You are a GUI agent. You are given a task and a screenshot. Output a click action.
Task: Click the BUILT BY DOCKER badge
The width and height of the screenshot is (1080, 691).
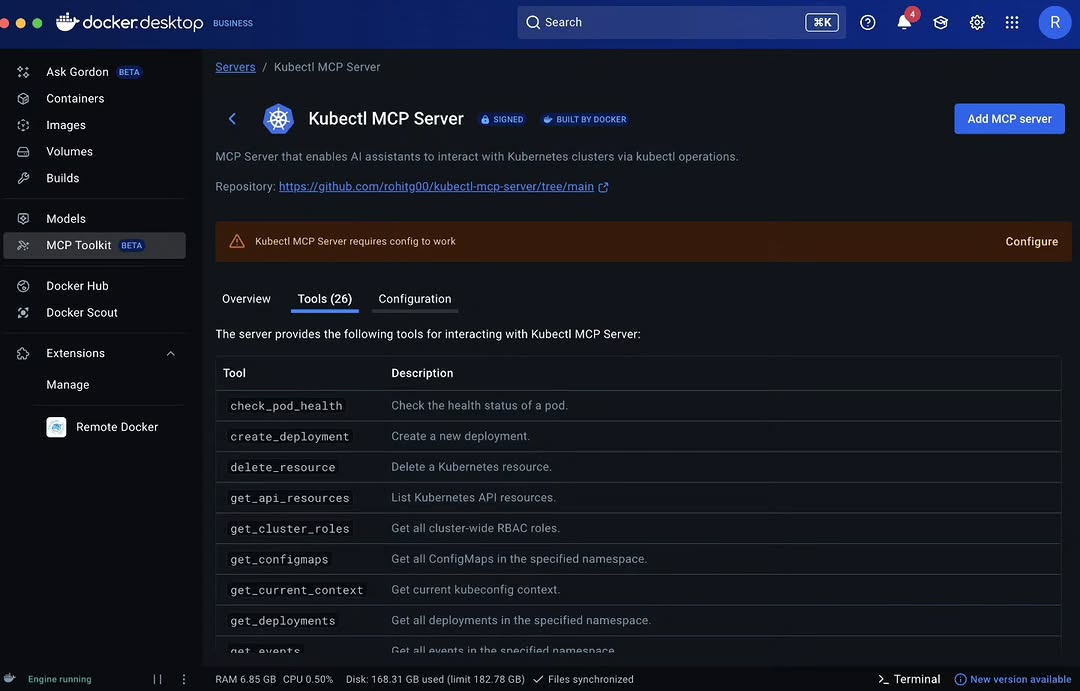[585, 119]
